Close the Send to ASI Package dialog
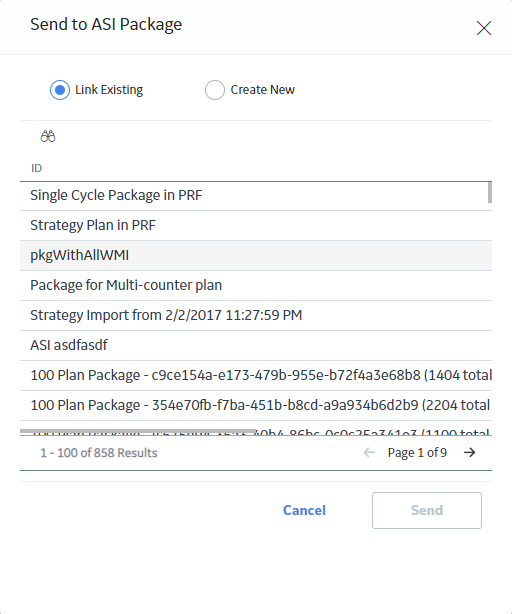This screenshot has width=512, height=614. pos(484,28)
